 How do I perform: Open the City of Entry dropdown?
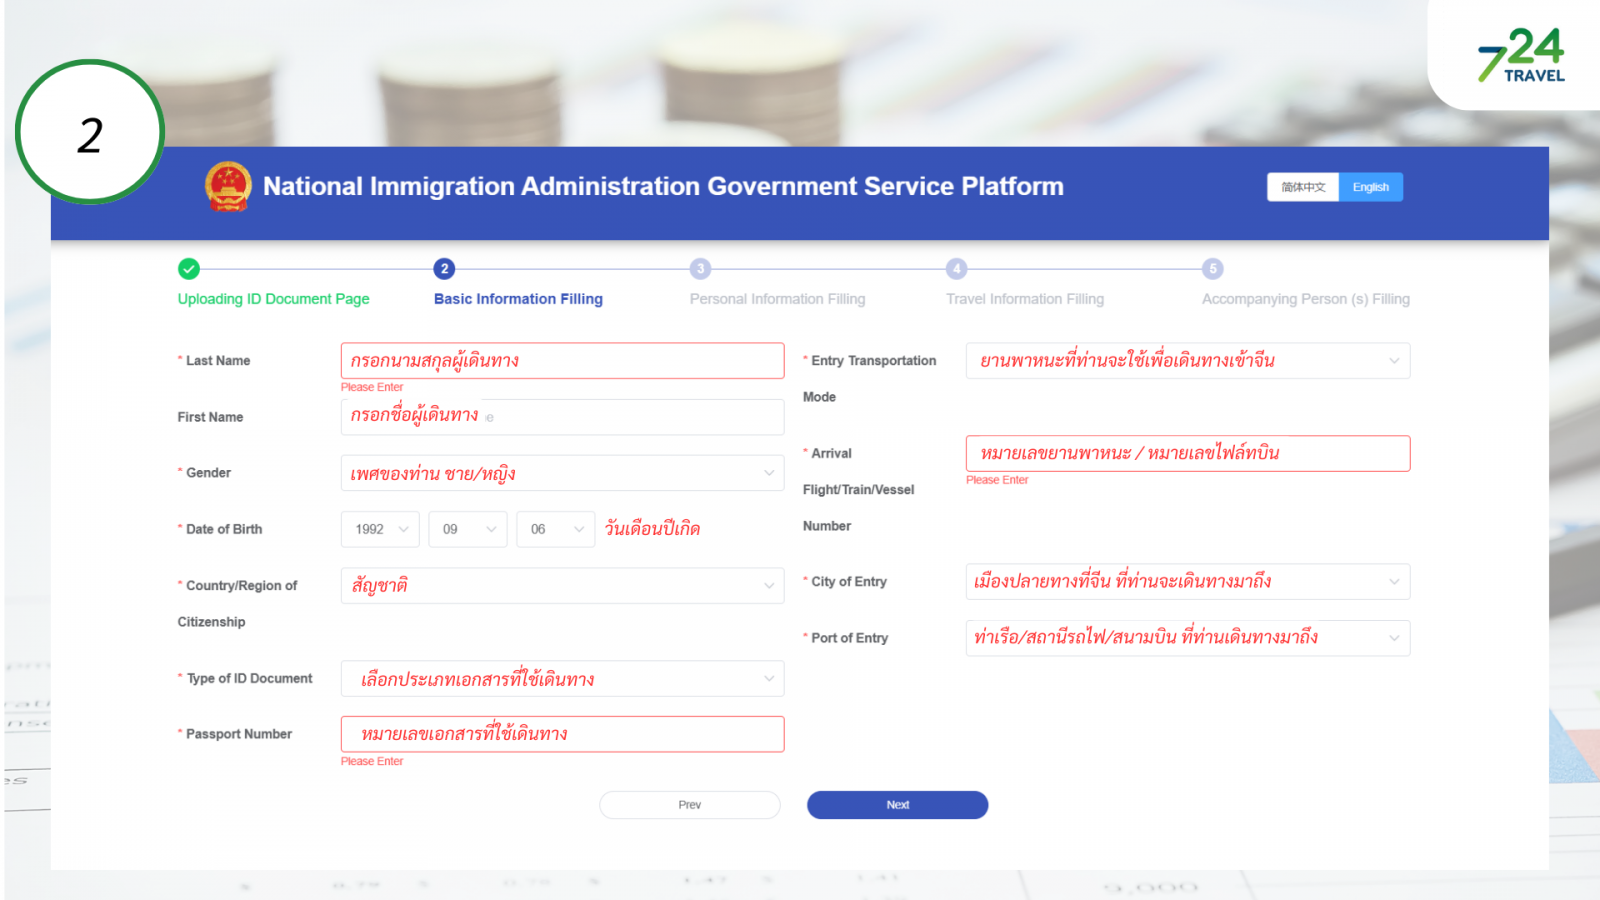(x=1187, y=582)
